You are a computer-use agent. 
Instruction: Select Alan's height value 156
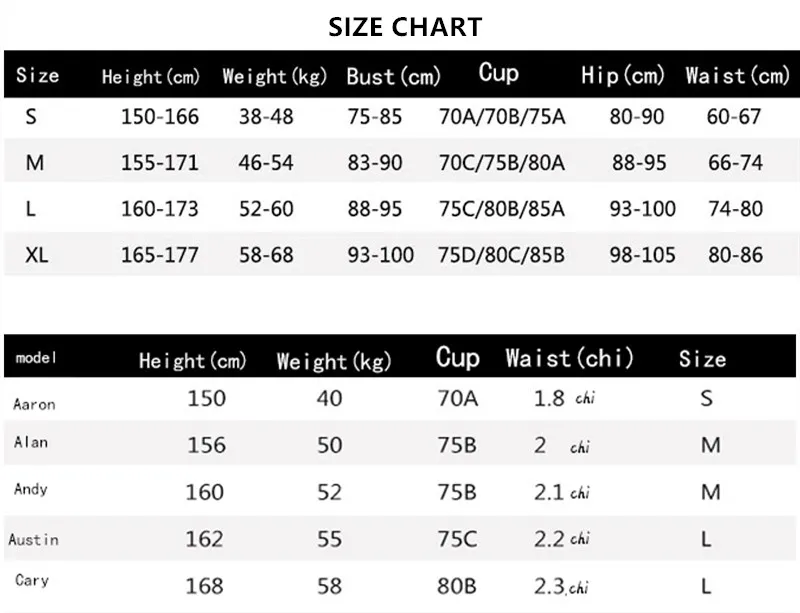point(206,445)
